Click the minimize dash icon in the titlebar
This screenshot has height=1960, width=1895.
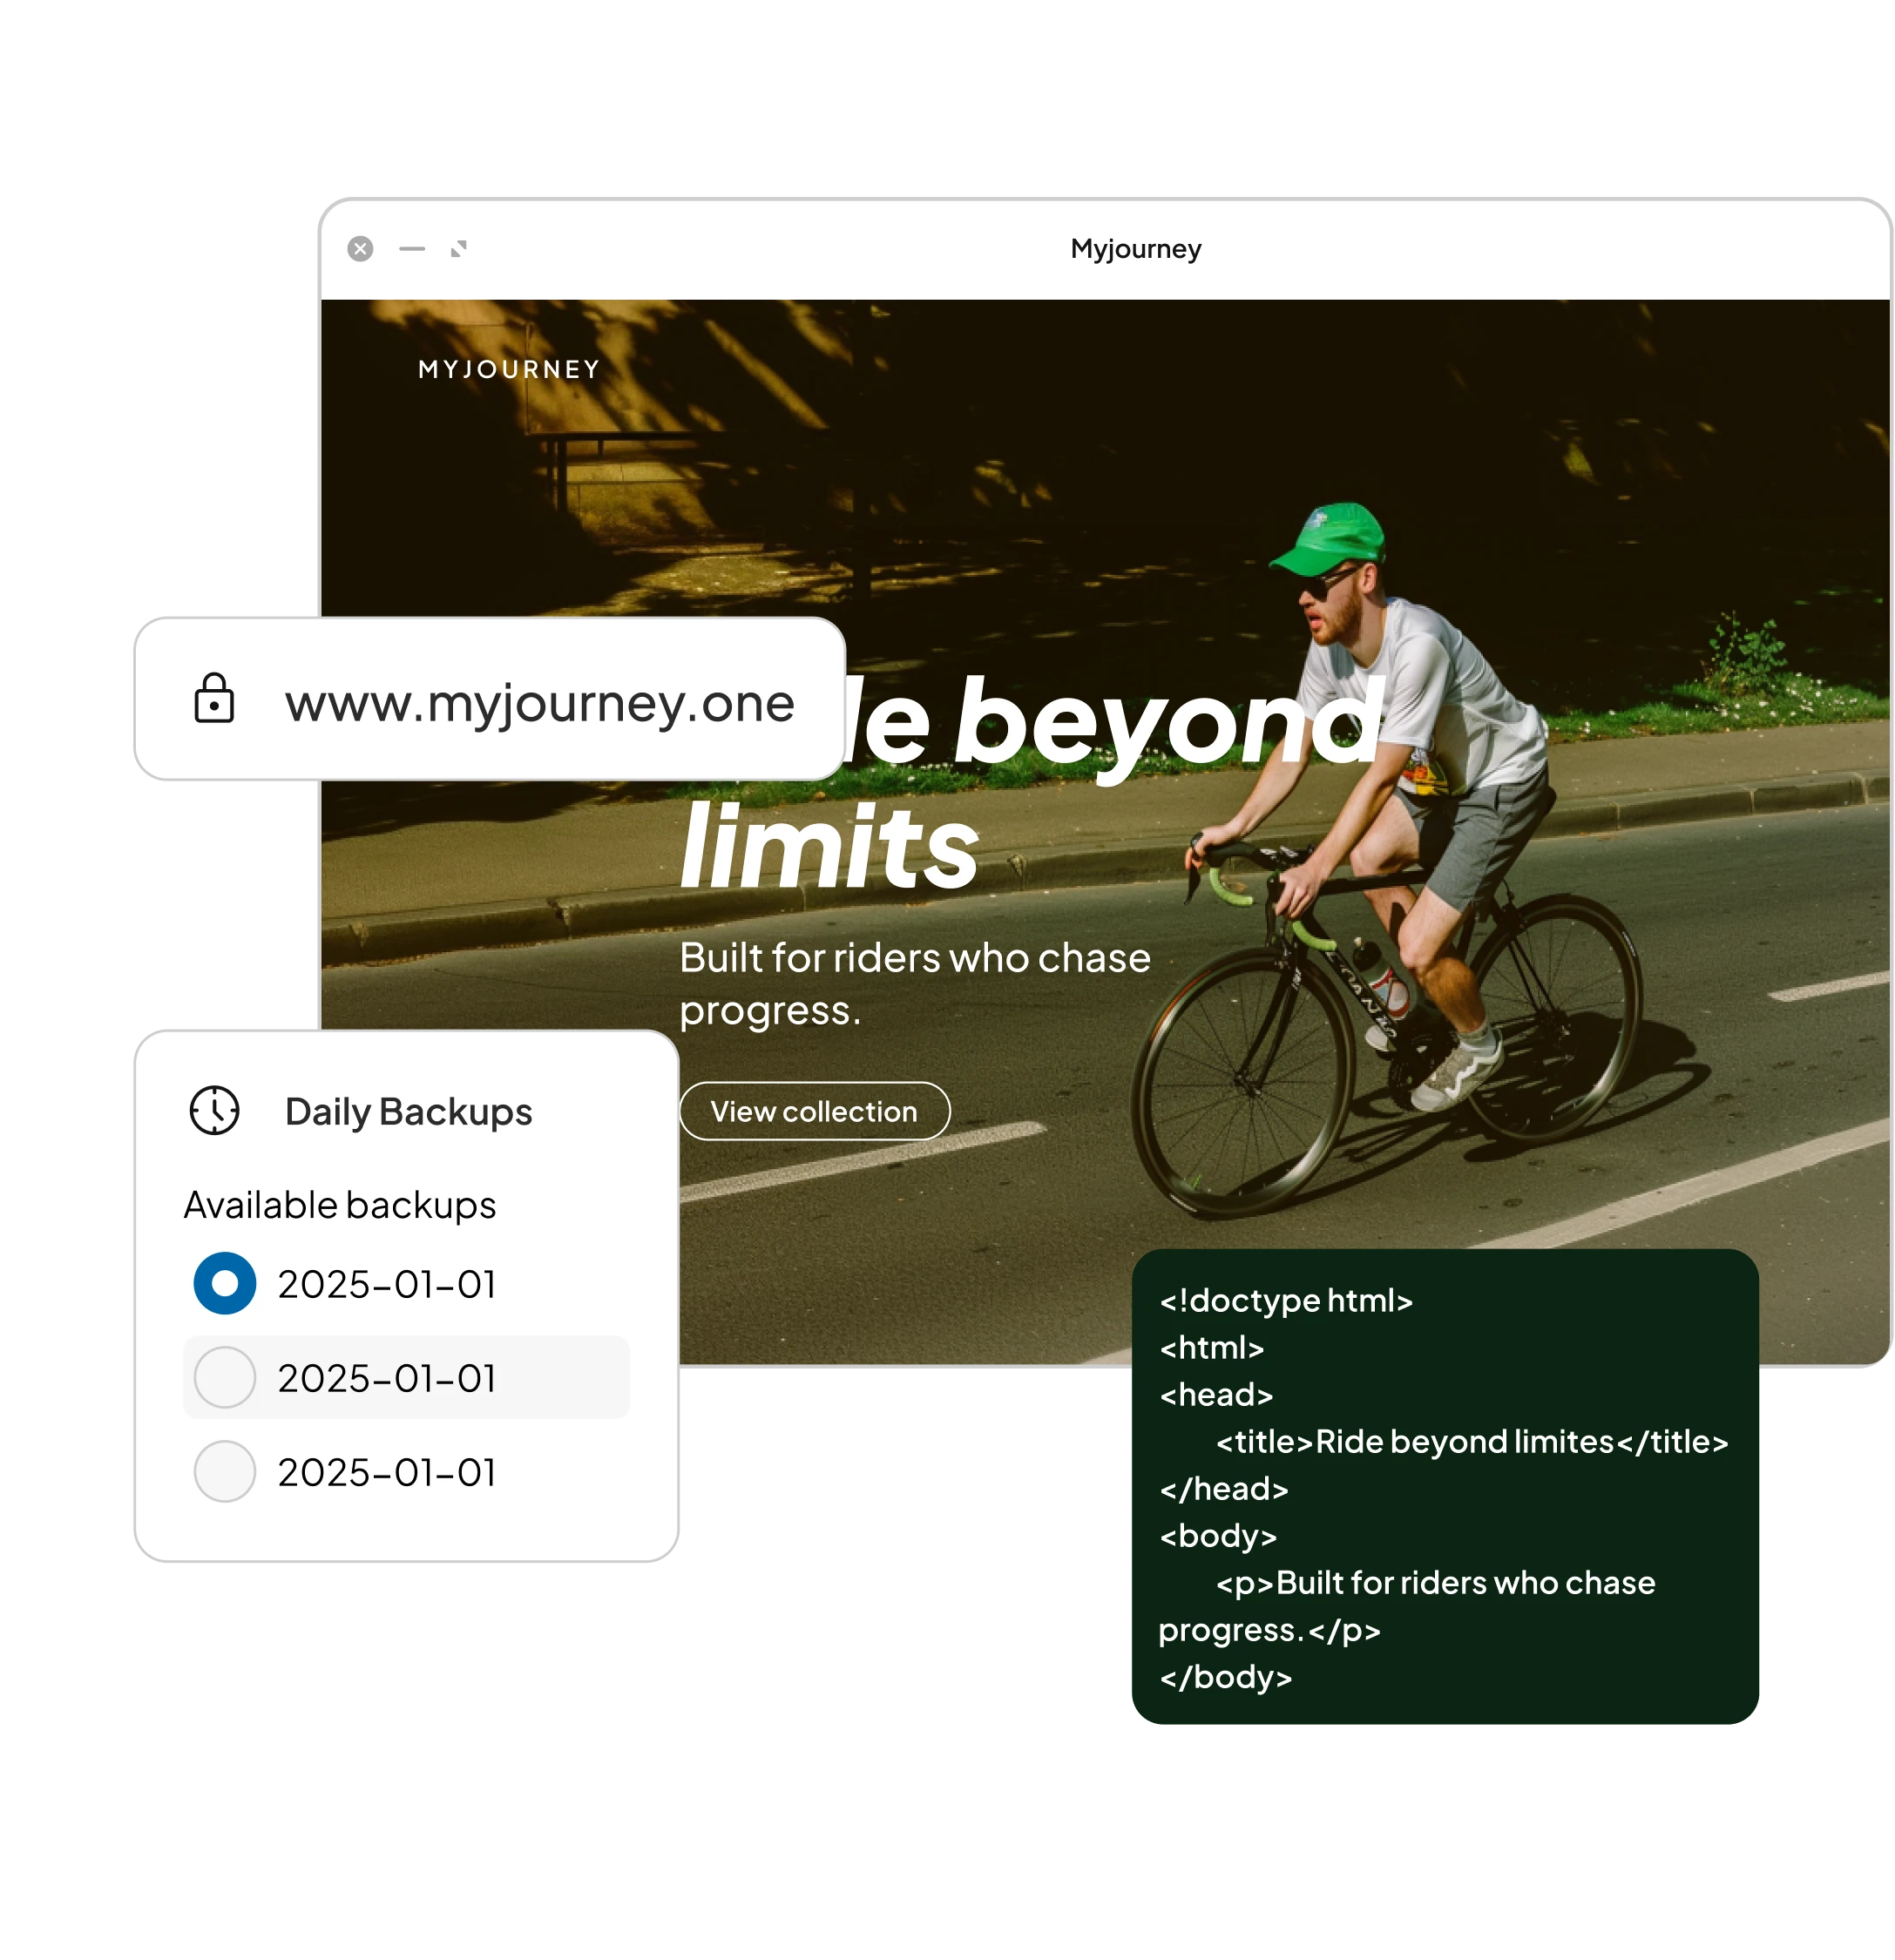tap(411, 250)
